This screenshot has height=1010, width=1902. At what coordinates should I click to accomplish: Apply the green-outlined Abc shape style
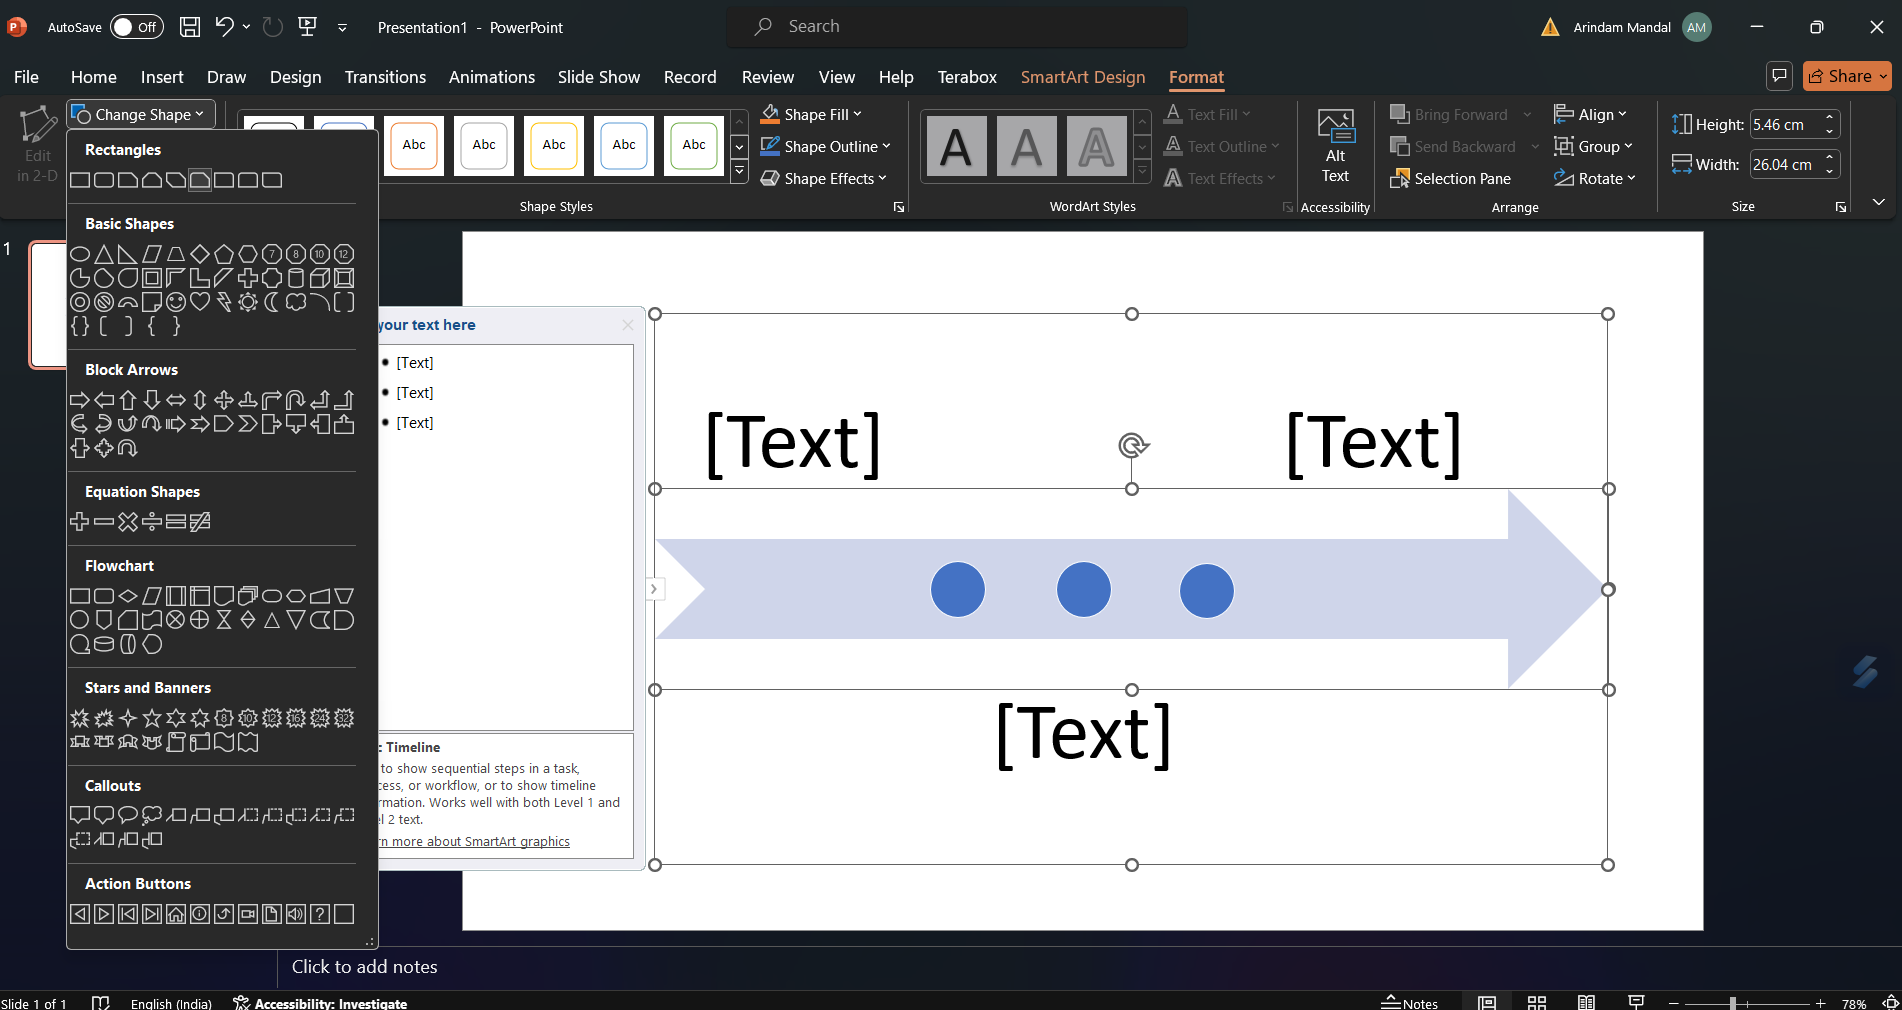point(694,145)
